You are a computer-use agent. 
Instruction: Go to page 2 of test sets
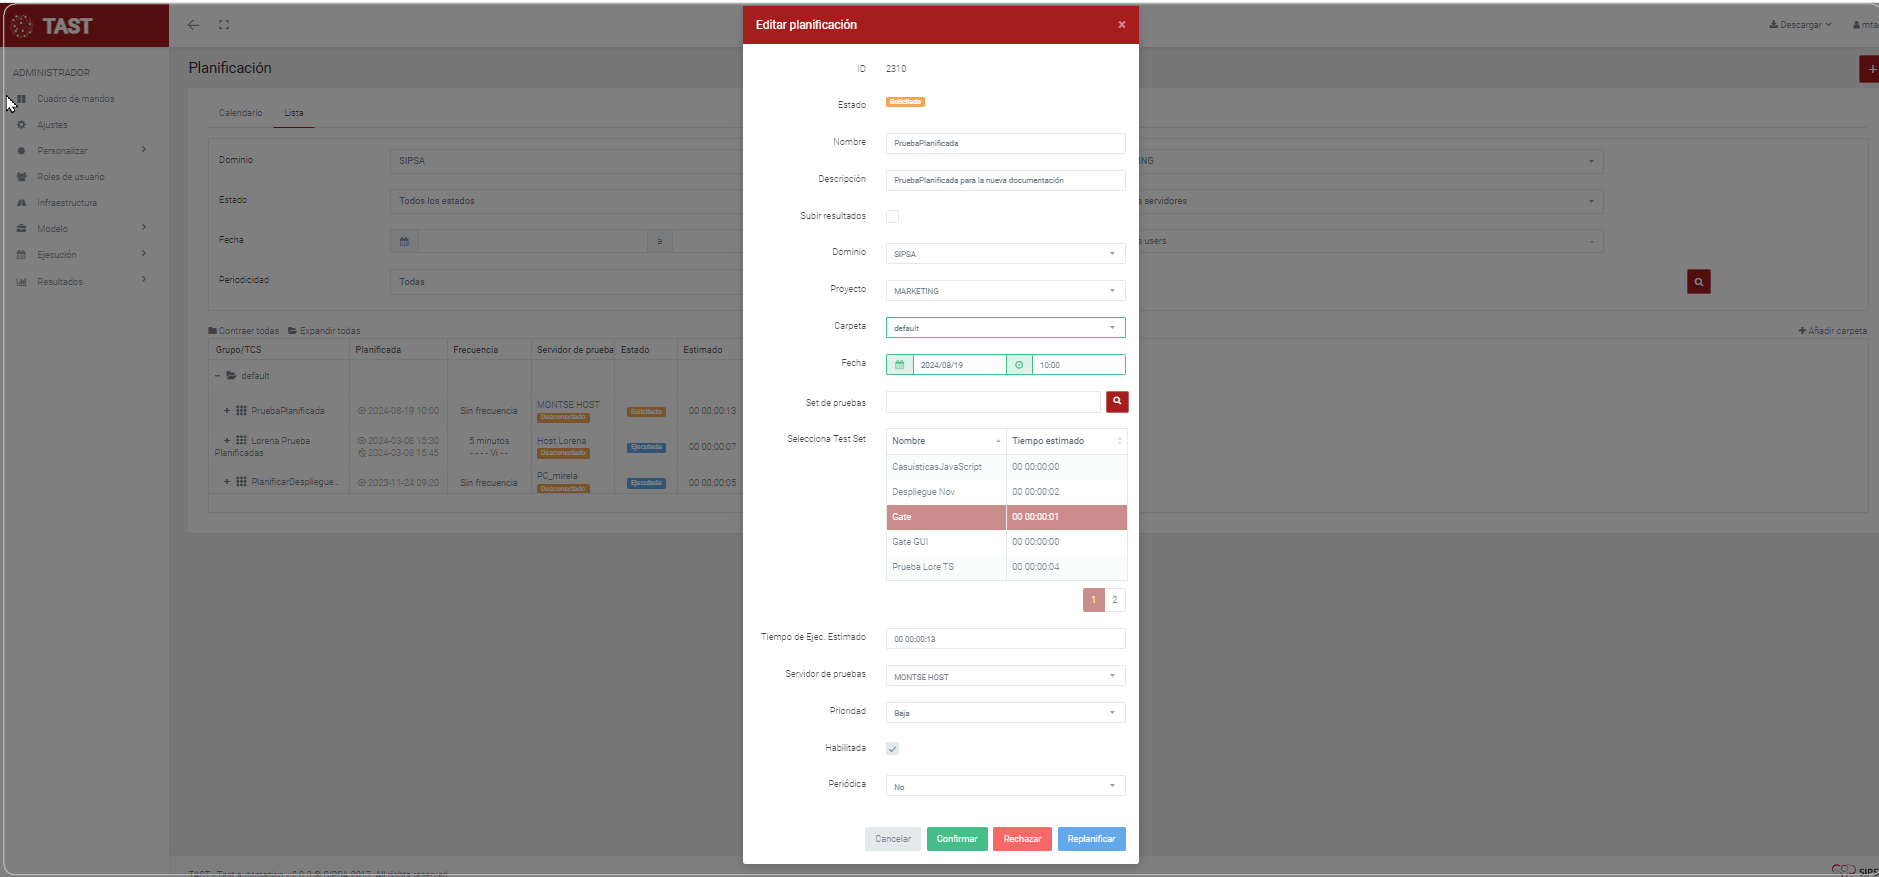coord(1115,600)
